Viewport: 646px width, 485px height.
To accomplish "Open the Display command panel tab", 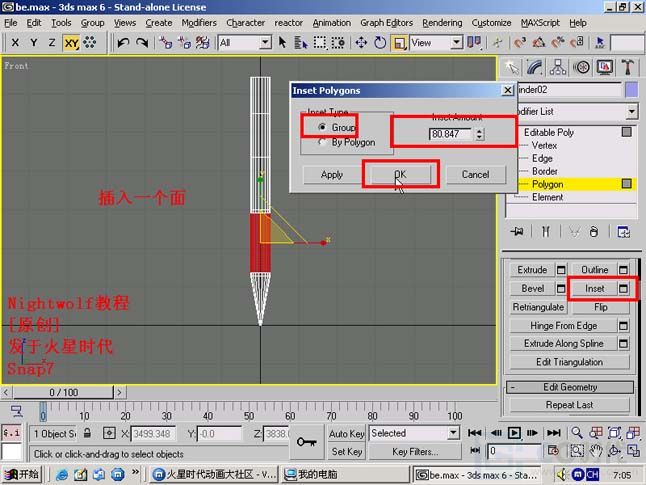I will (x=604, y=67).
